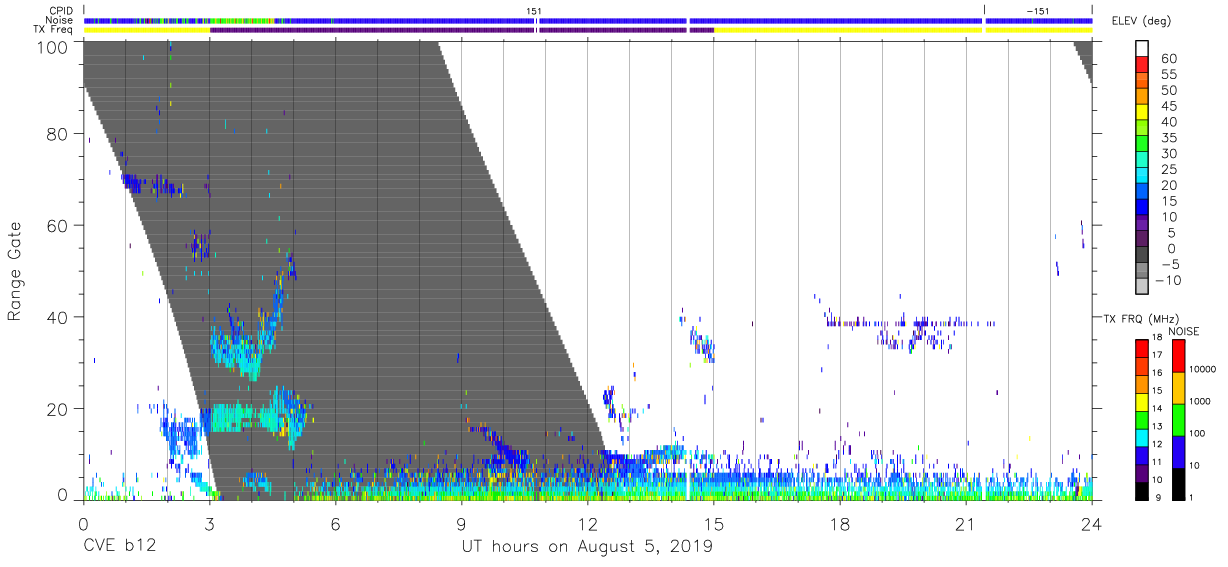Click the yellow 1000–10000 segment of NOISE colorbar

click(1179, 387)
